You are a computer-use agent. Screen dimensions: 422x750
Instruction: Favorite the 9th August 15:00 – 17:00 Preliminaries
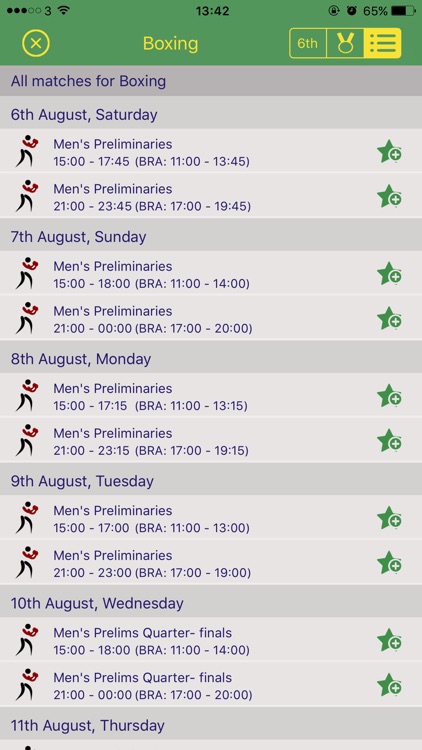tap(389, 518)
